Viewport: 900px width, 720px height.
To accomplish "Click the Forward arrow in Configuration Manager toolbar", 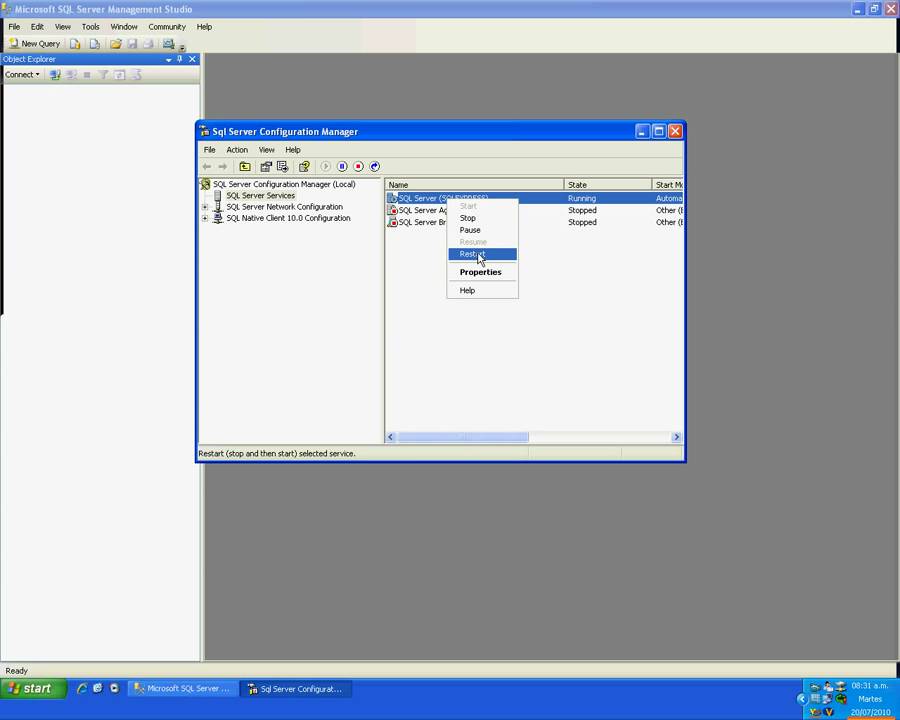I will [223, 167].
